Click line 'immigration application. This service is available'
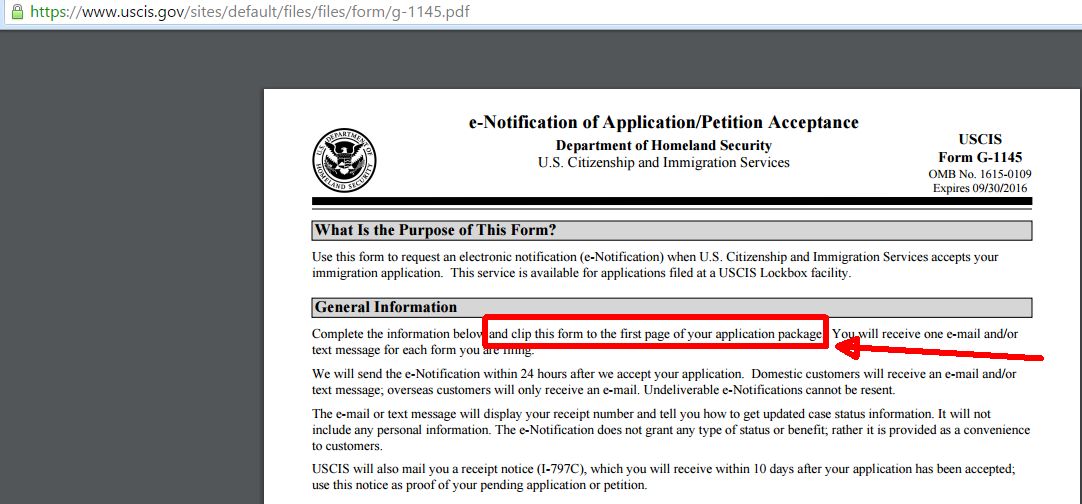The height and width of the screenshot is (504, 1082). [x=582, y=273]
